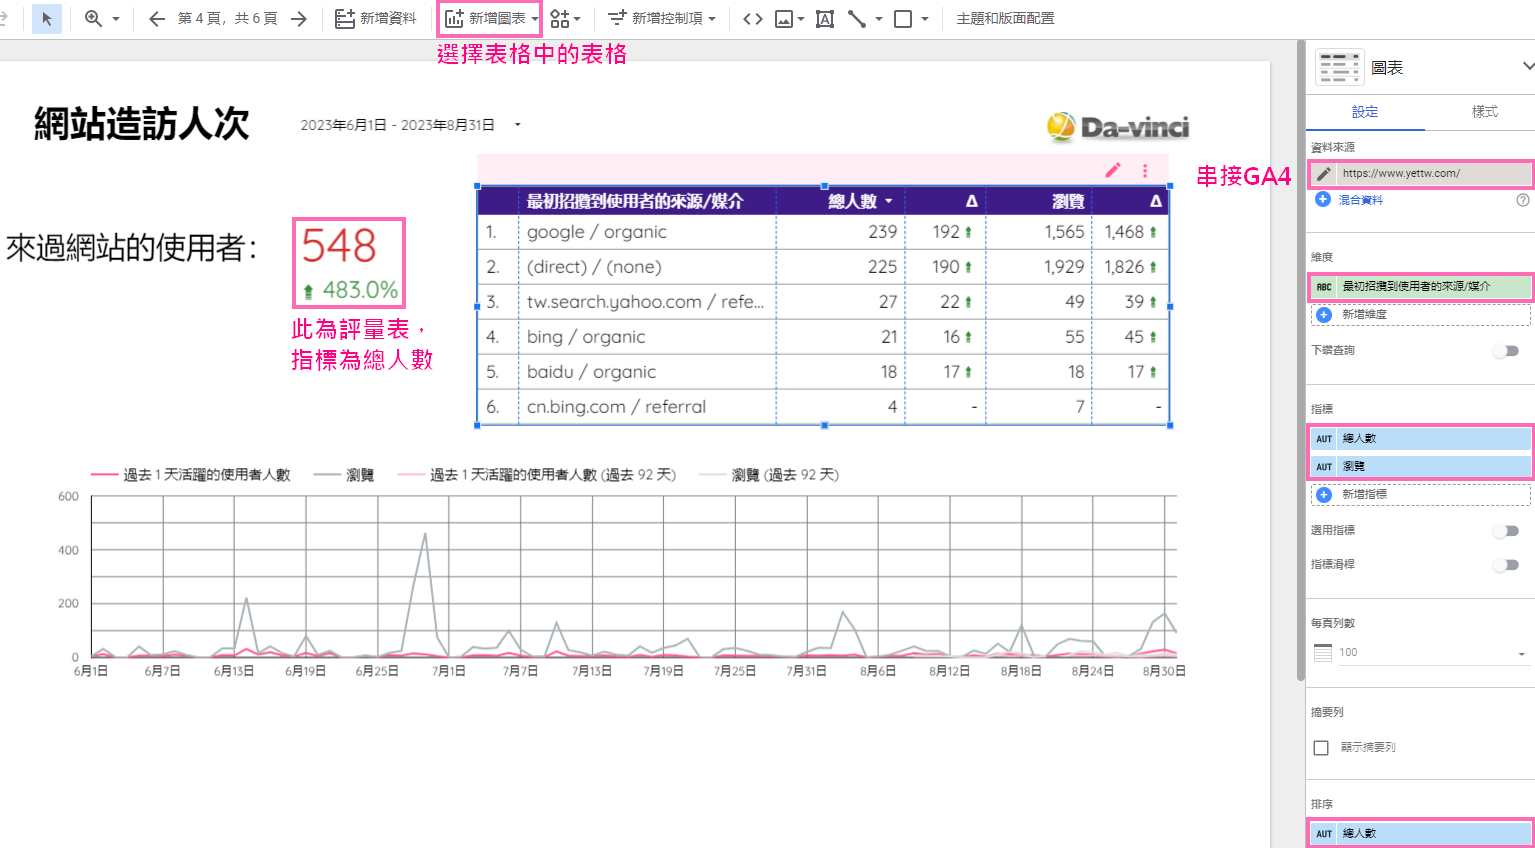Screen dimensions: 1535x848
Task: Open table chart three-dot more menu
Action: [1145, 170]
